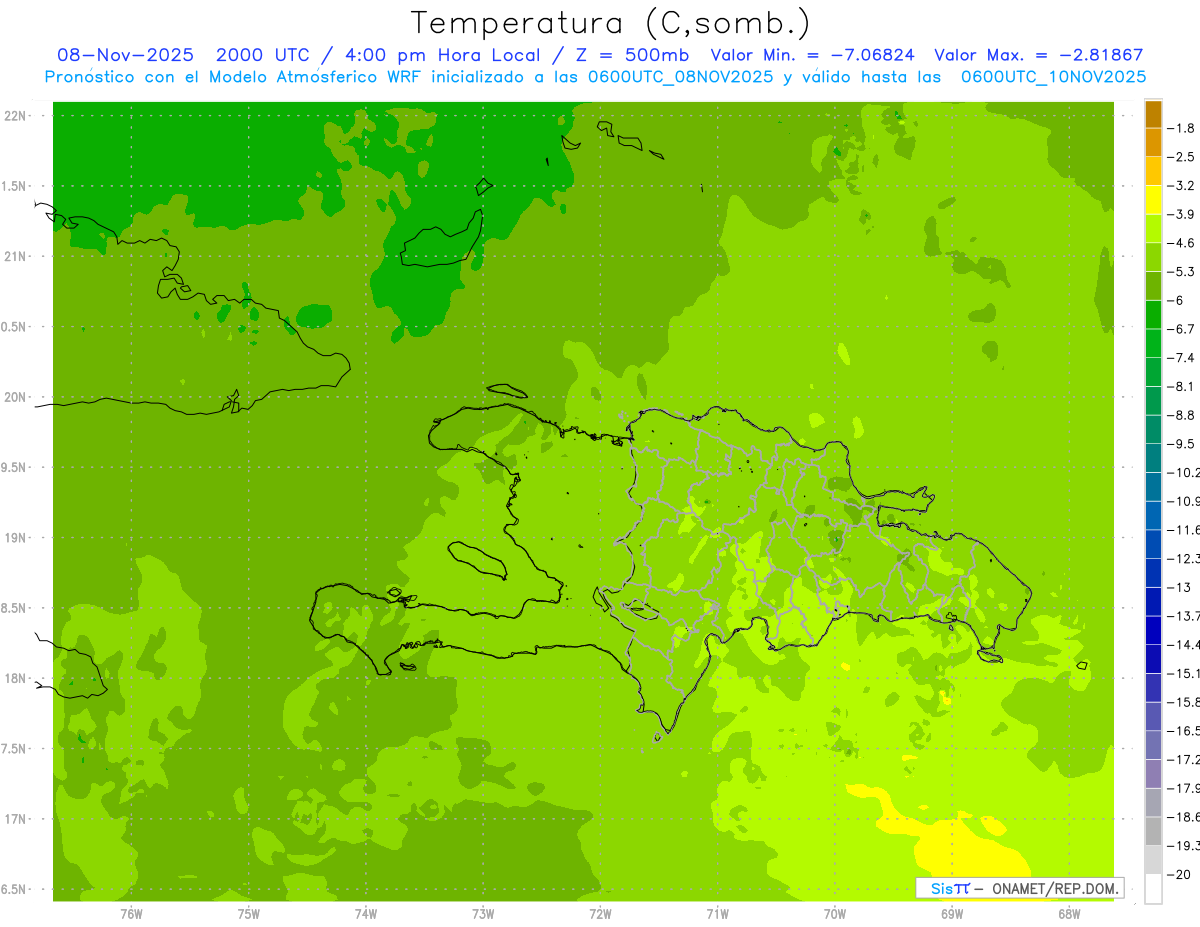Pick the blue swatch between -13 and -13.7
This screenshot has width=1200, height=927.
click(1153, 602)
